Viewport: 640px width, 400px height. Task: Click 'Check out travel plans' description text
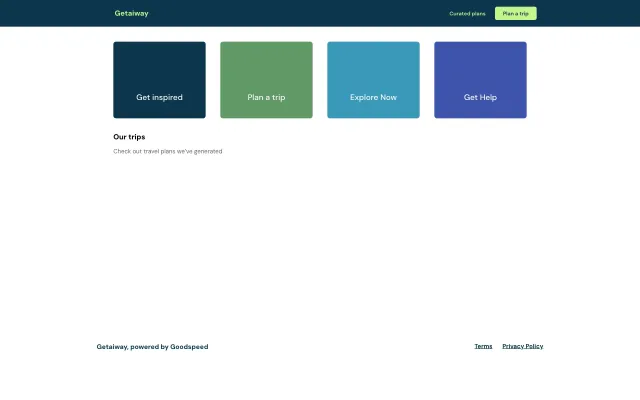[x=167, y=151]
